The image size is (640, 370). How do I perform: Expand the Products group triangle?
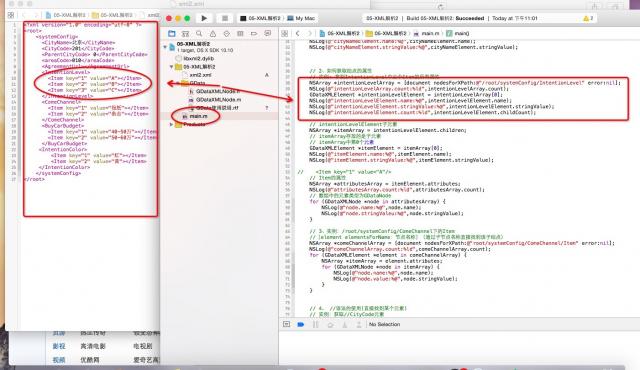point(172,124)
